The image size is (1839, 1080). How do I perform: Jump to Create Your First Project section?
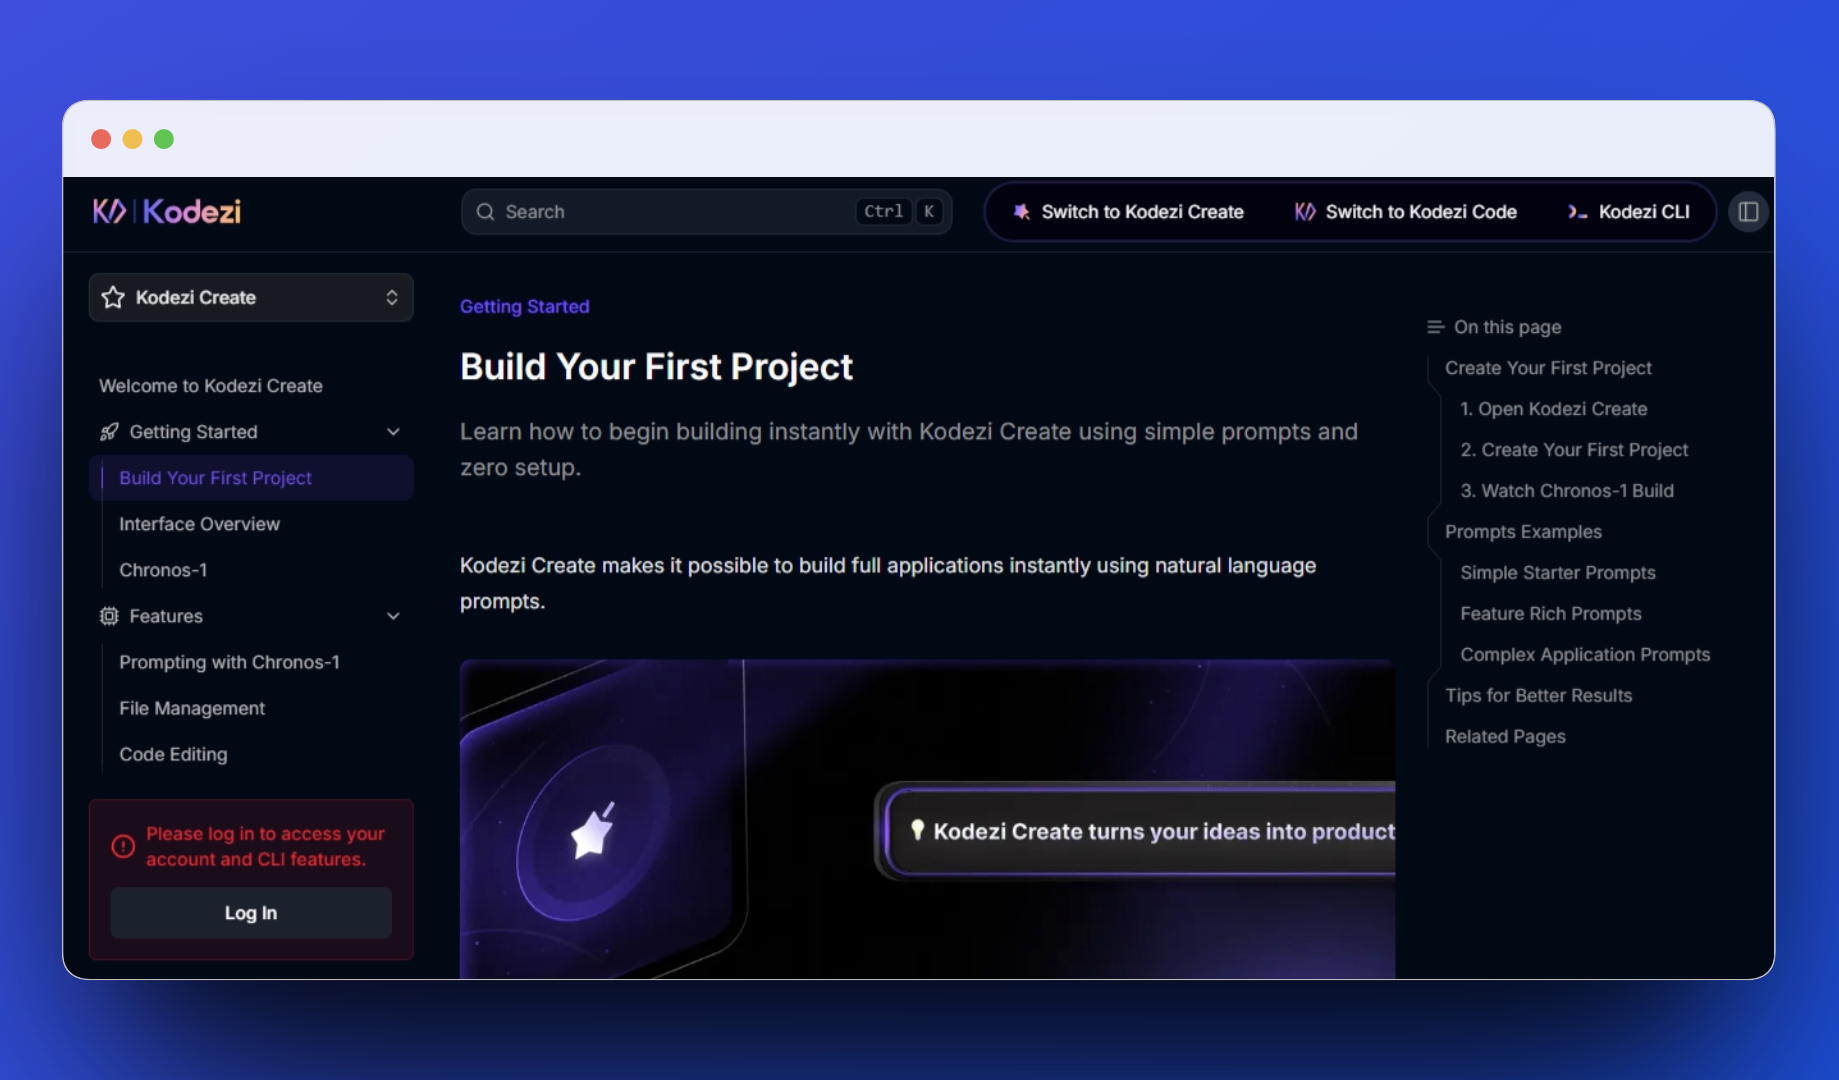click(x=1548, y=368)
